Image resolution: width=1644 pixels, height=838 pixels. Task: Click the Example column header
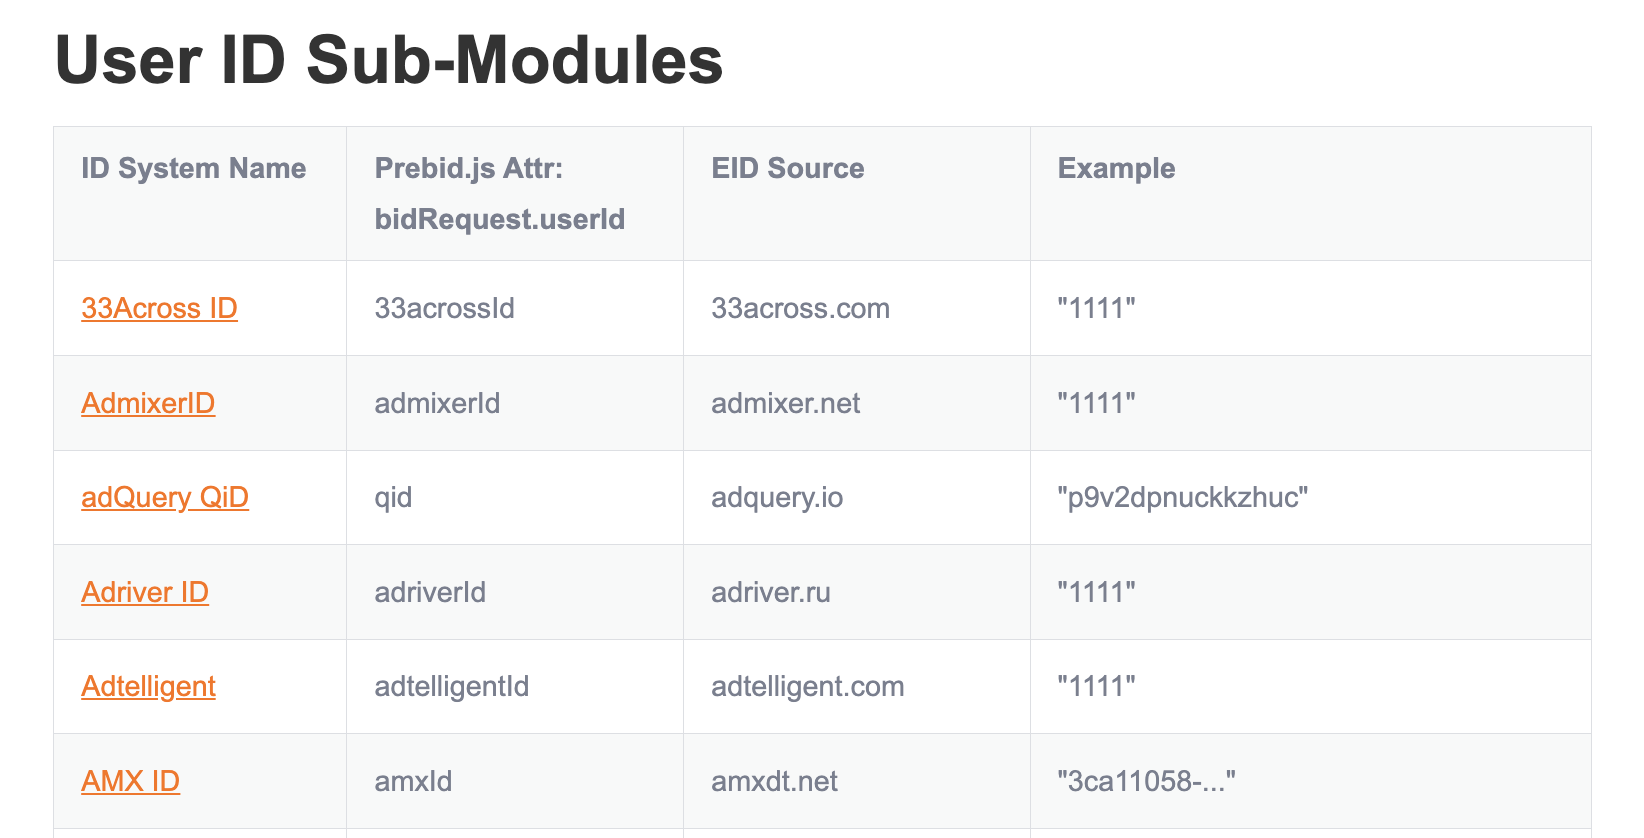coord(1116,168)
